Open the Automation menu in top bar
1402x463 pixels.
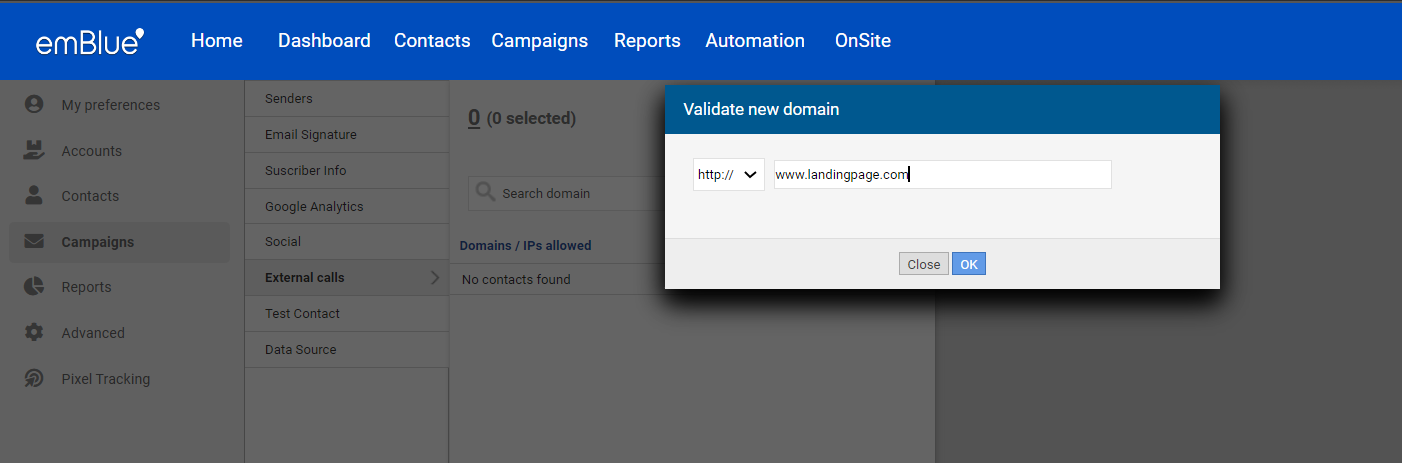(x=755, y=41)
